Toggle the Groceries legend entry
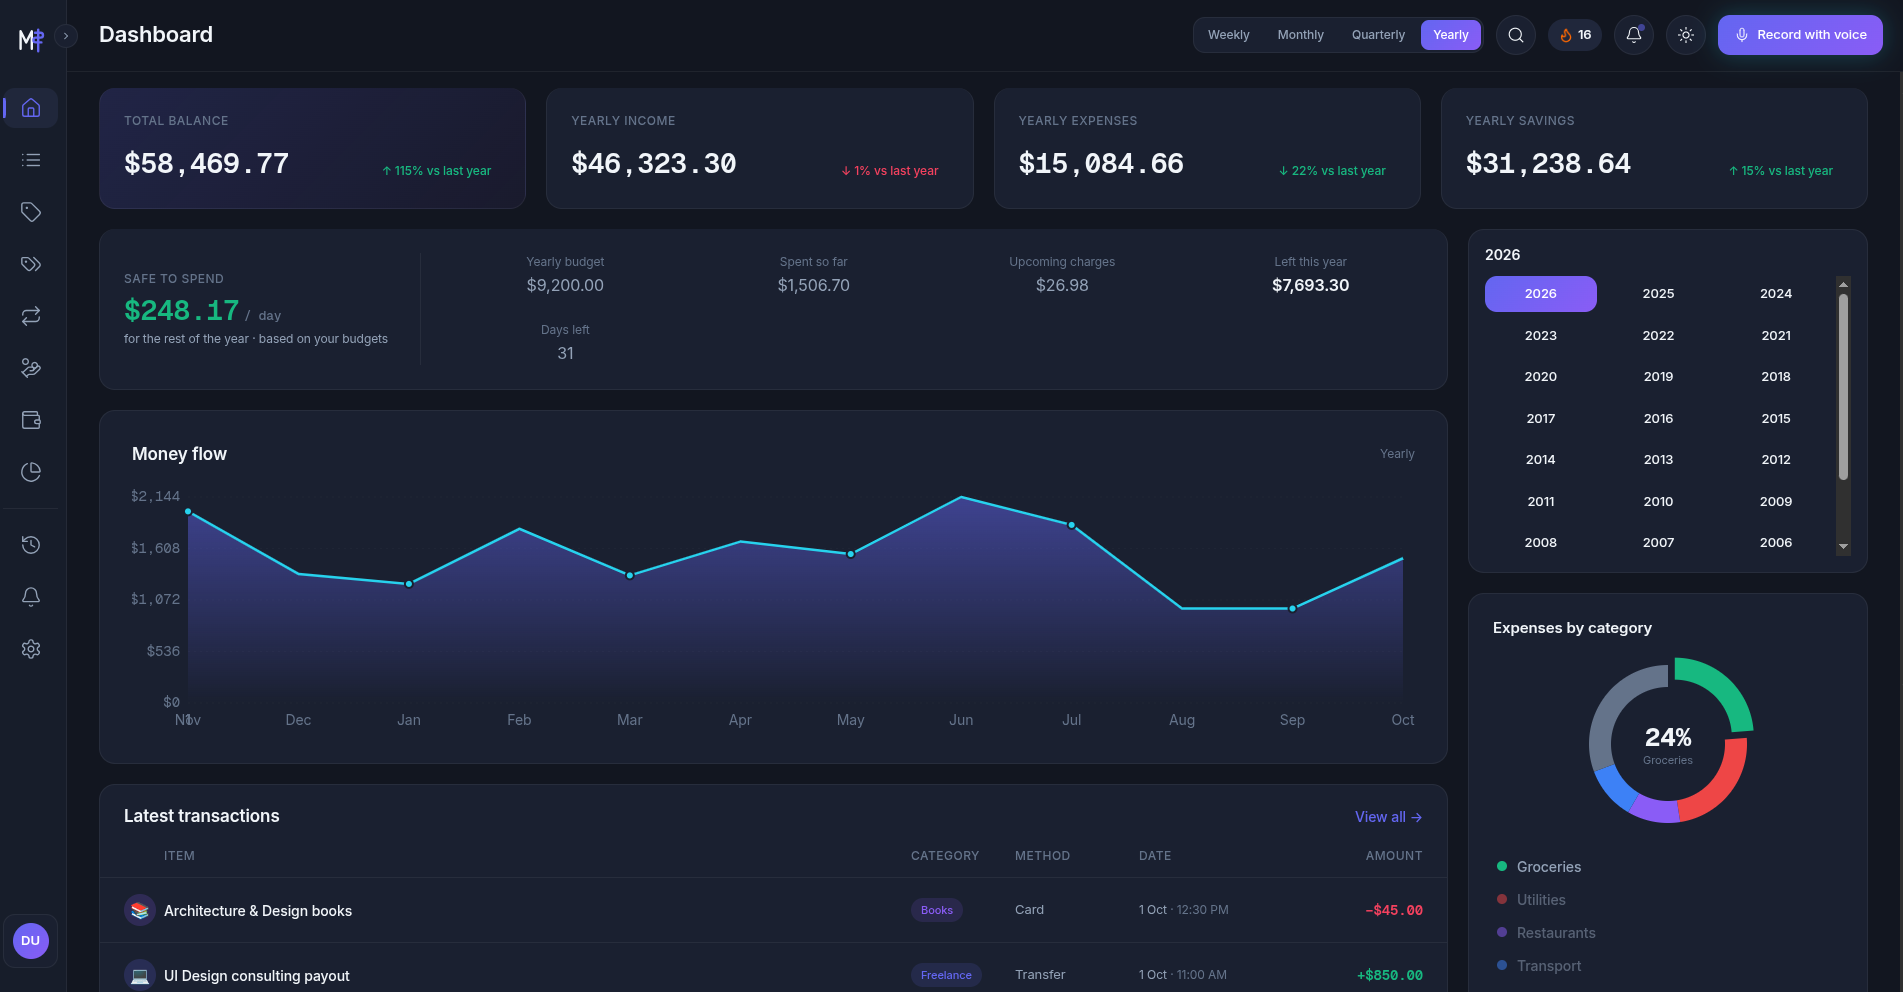This screenshot has height=992, width=1903. [1539, 867]
